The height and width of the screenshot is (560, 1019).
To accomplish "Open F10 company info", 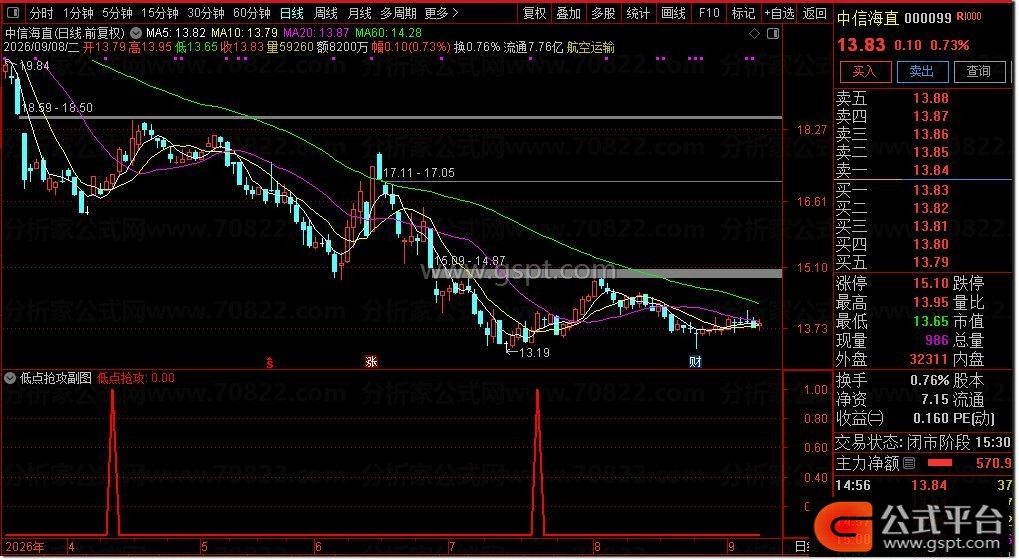I will click(709, 12).
